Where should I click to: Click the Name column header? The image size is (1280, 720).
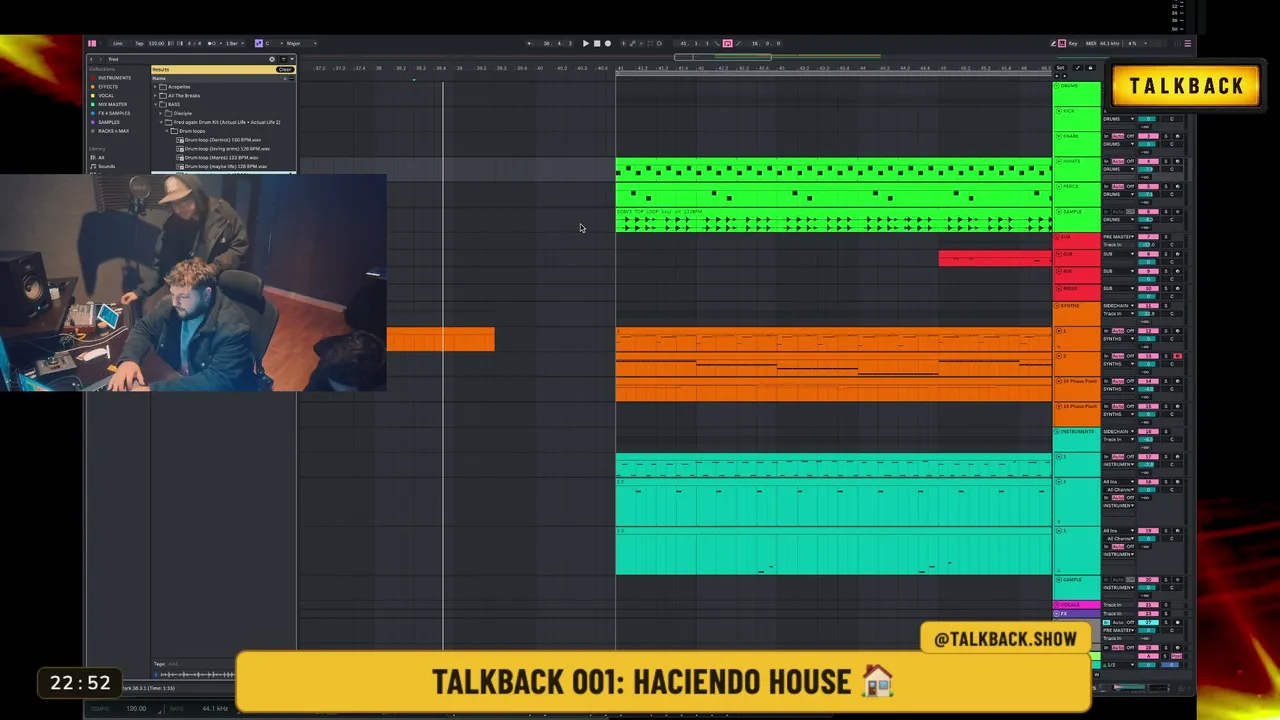pos(159,78)
